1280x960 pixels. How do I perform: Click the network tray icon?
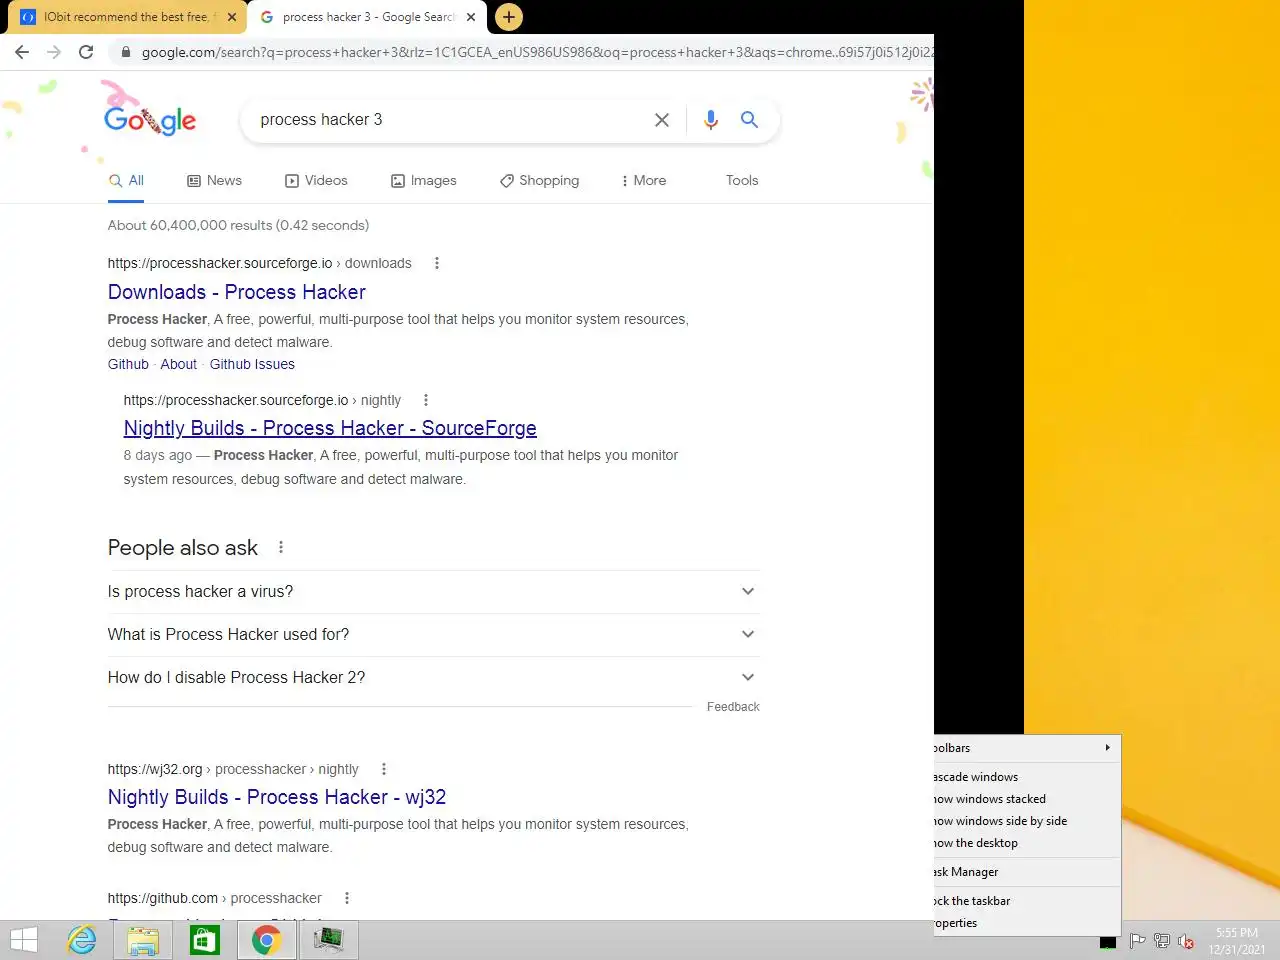tap(1162, 941)
